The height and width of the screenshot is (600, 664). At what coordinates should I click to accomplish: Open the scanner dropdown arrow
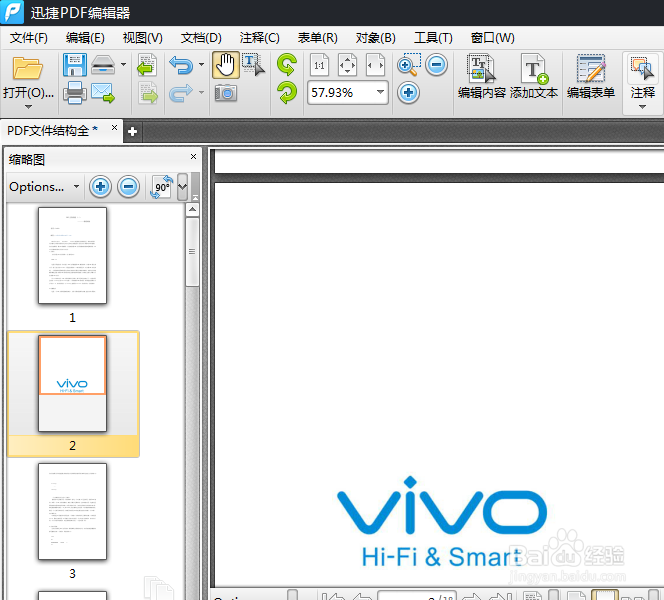tap(123, 64)
